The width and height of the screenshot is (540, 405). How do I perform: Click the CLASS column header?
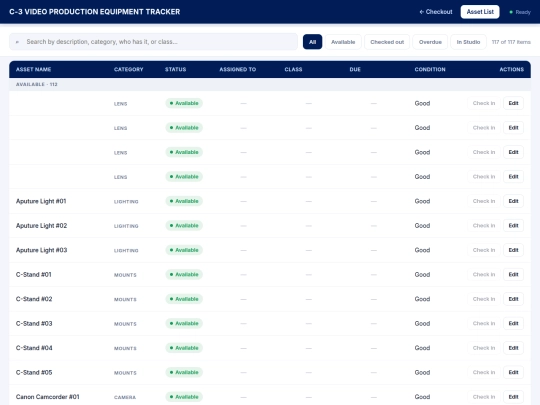293,69
